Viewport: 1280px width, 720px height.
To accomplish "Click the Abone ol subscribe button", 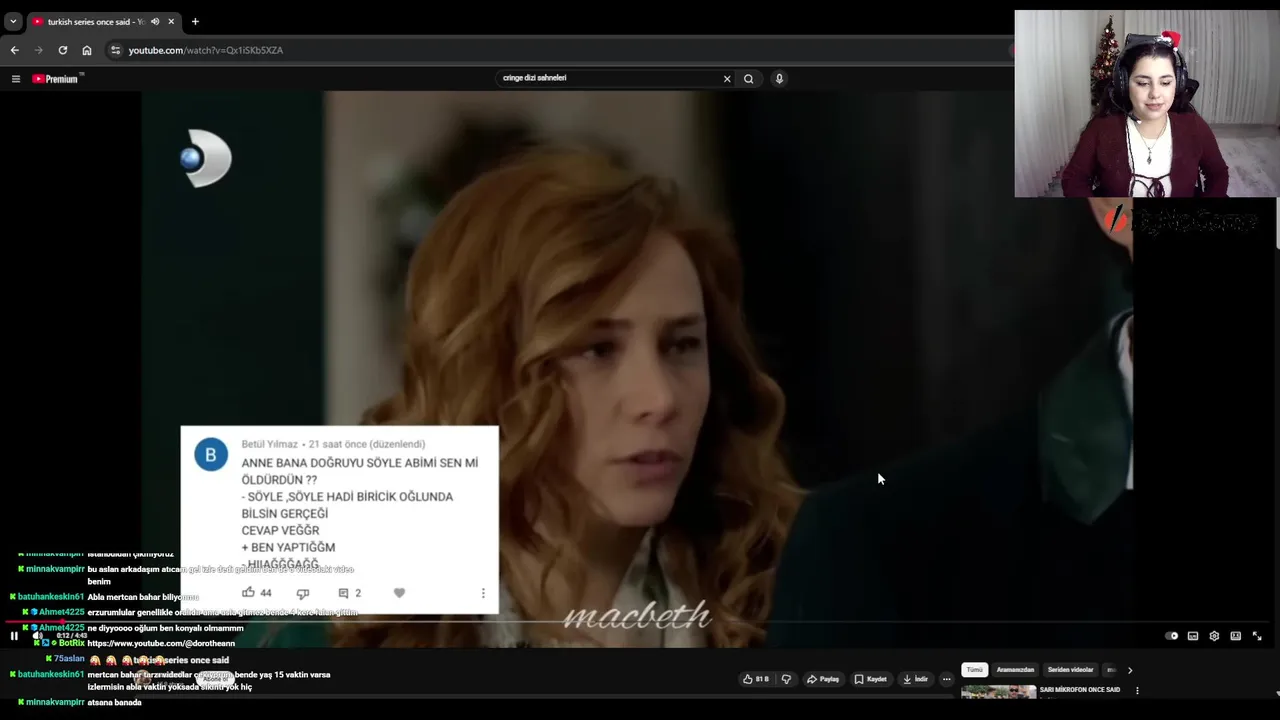I will point(216,679).
